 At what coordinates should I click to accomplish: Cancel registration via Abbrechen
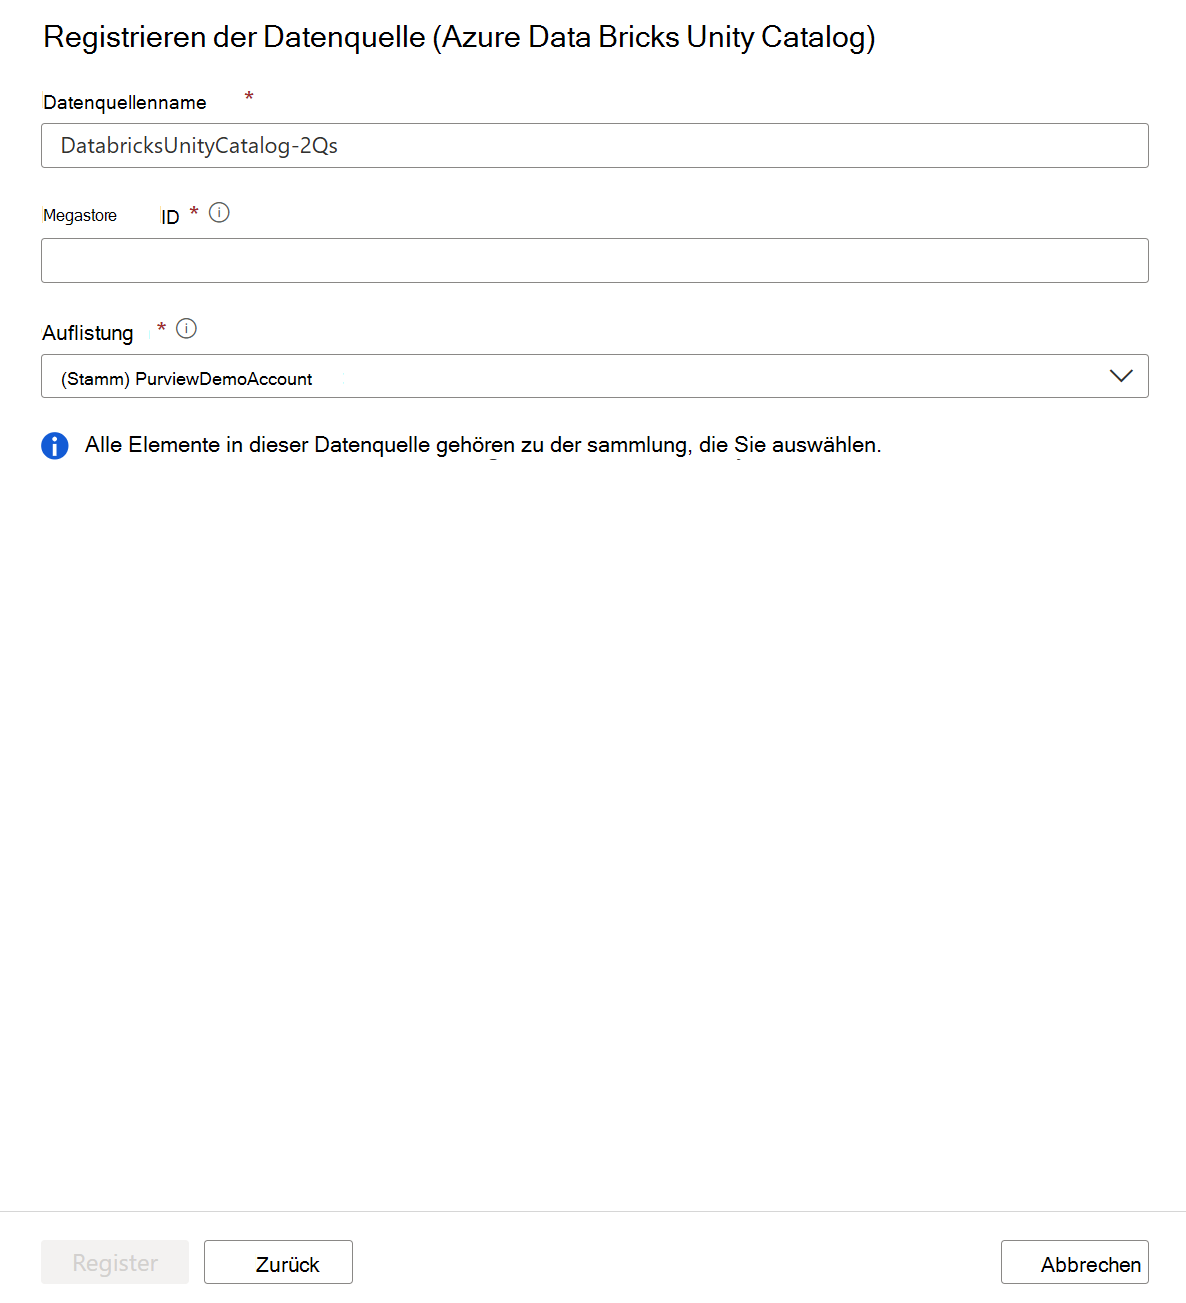point(1074,1262)
